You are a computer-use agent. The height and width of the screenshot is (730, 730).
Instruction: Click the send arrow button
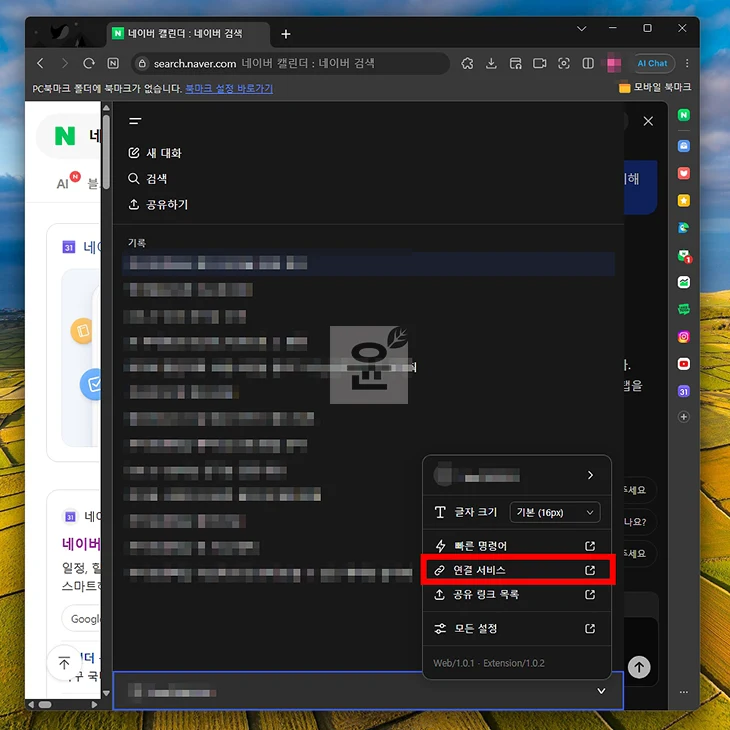(x=639, y=667)
